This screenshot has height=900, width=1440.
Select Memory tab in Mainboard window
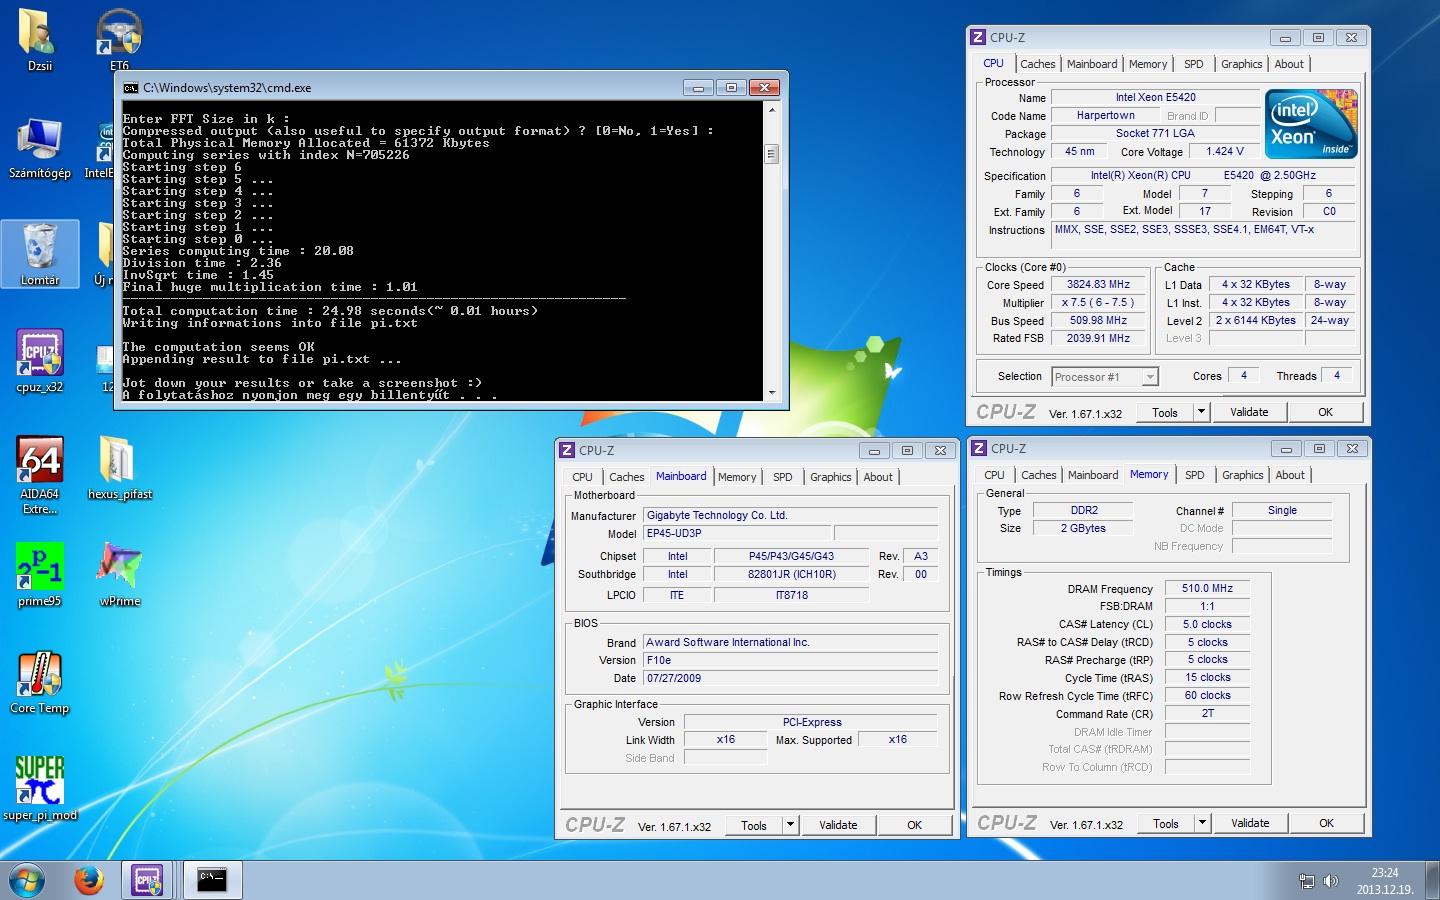[x=737, y=477]
